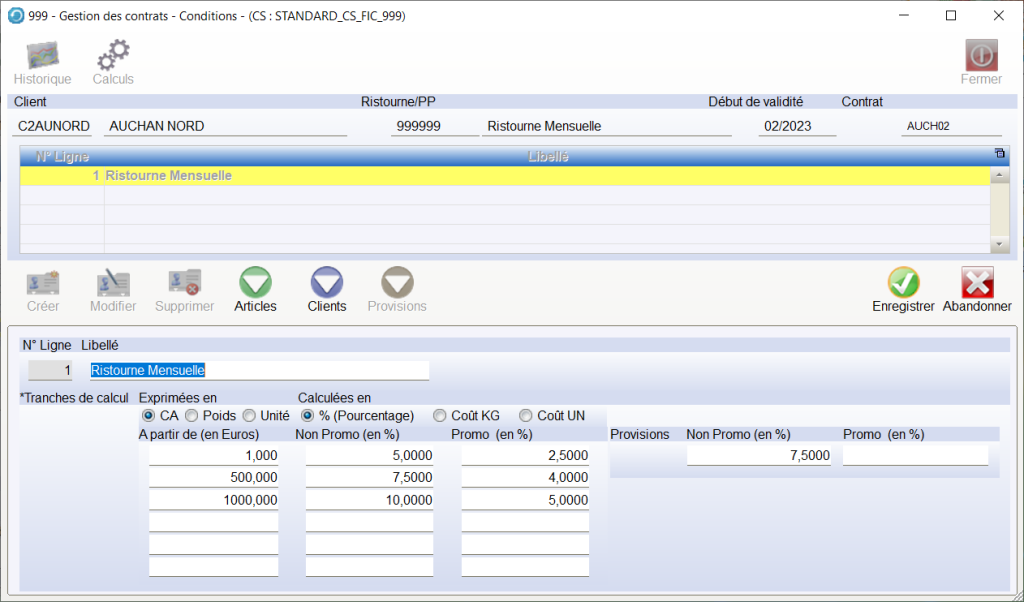Open the Clients blue arrow icon
This screenshot has height=602, width=1024.
[x=327, y=283]
